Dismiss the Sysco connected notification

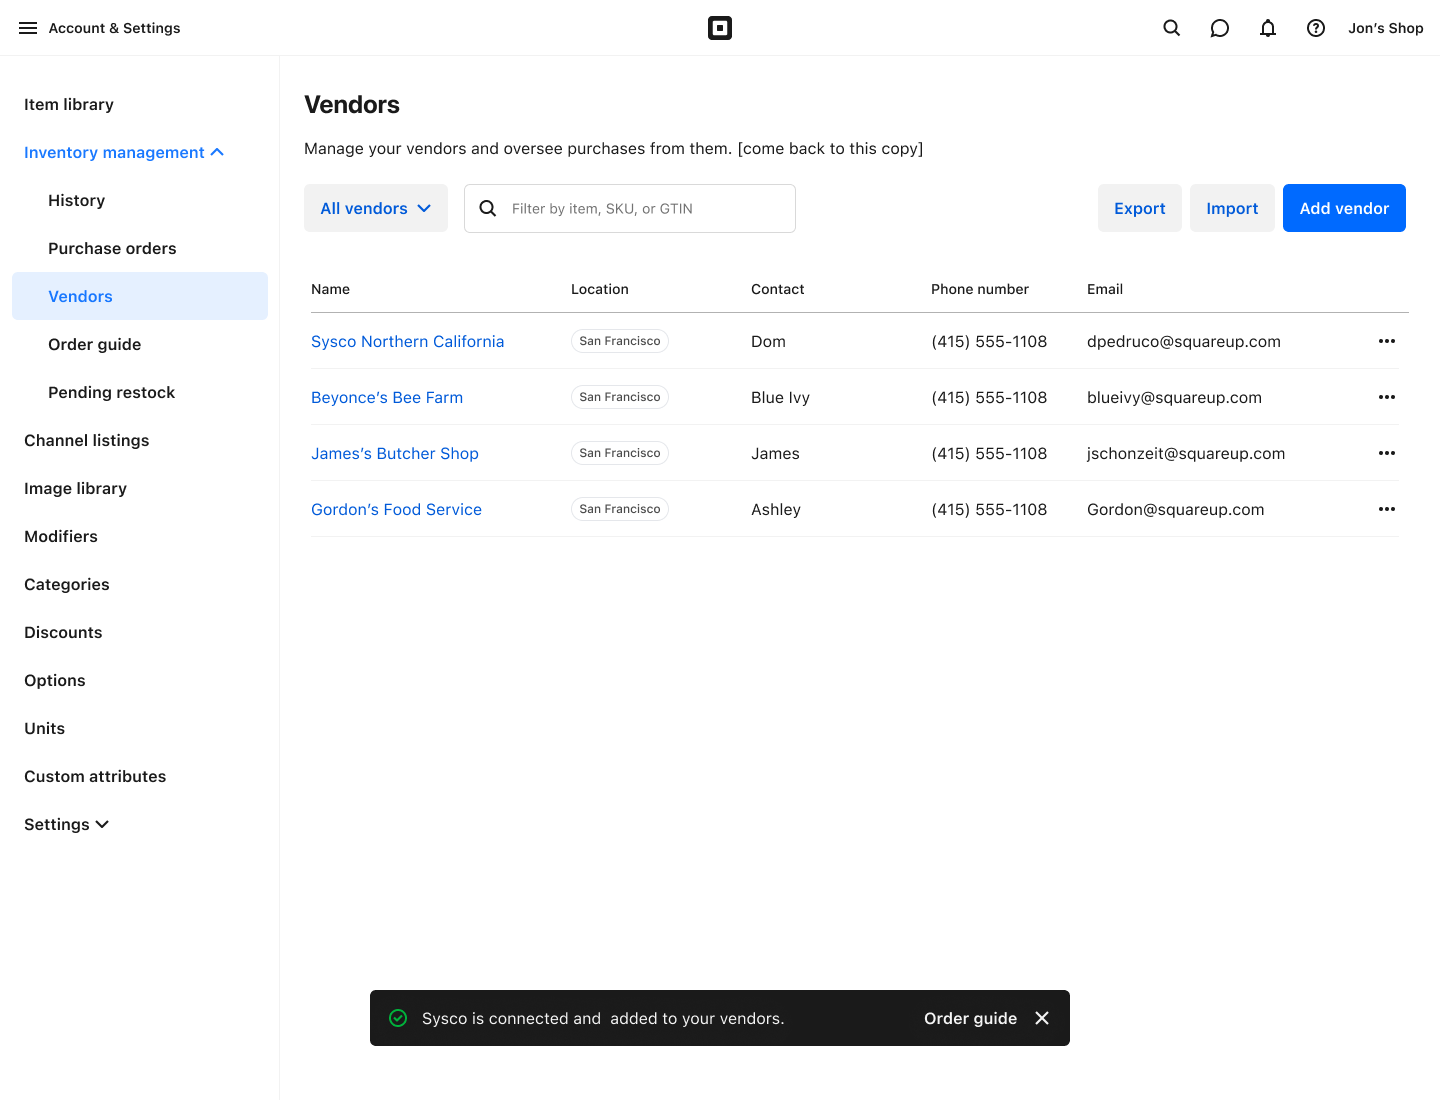click(1042, 1018)
